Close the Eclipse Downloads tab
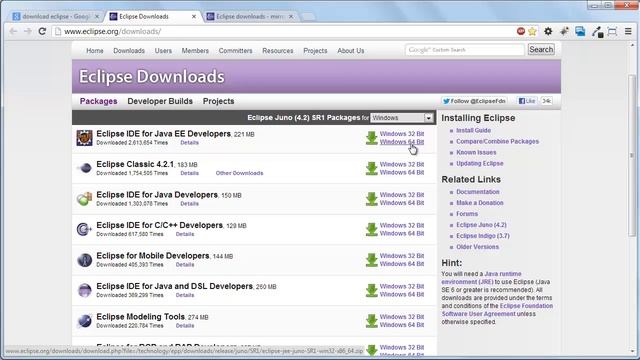 (194, 16)
